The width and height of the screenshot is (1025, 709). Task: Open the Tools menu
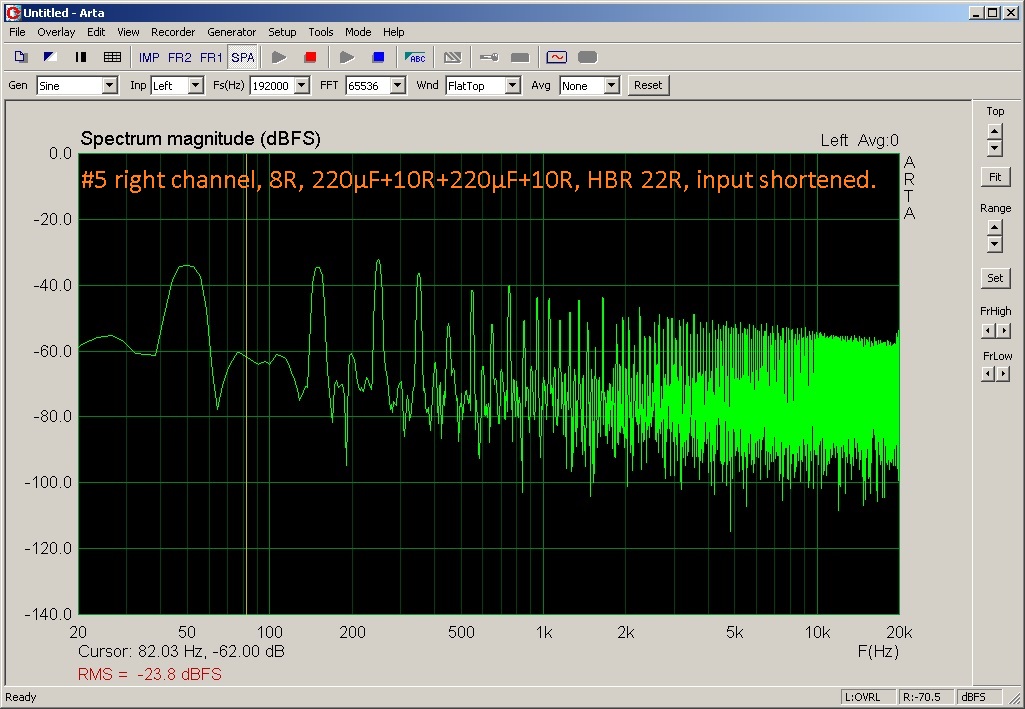(321, 32)
